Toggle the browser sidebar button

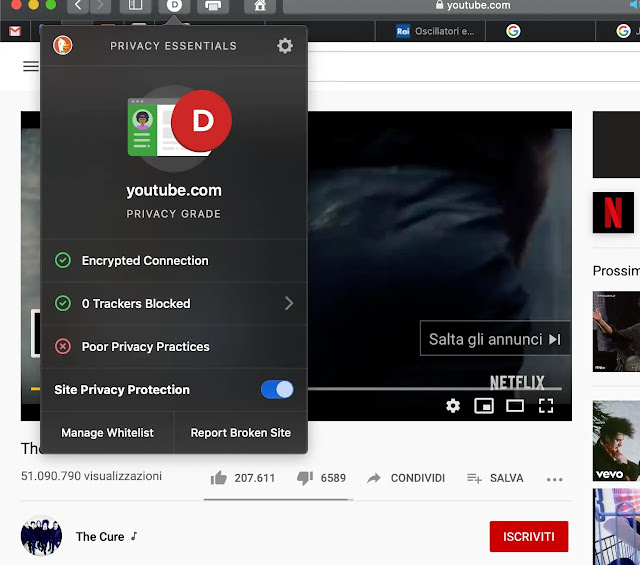click(135, 6)
